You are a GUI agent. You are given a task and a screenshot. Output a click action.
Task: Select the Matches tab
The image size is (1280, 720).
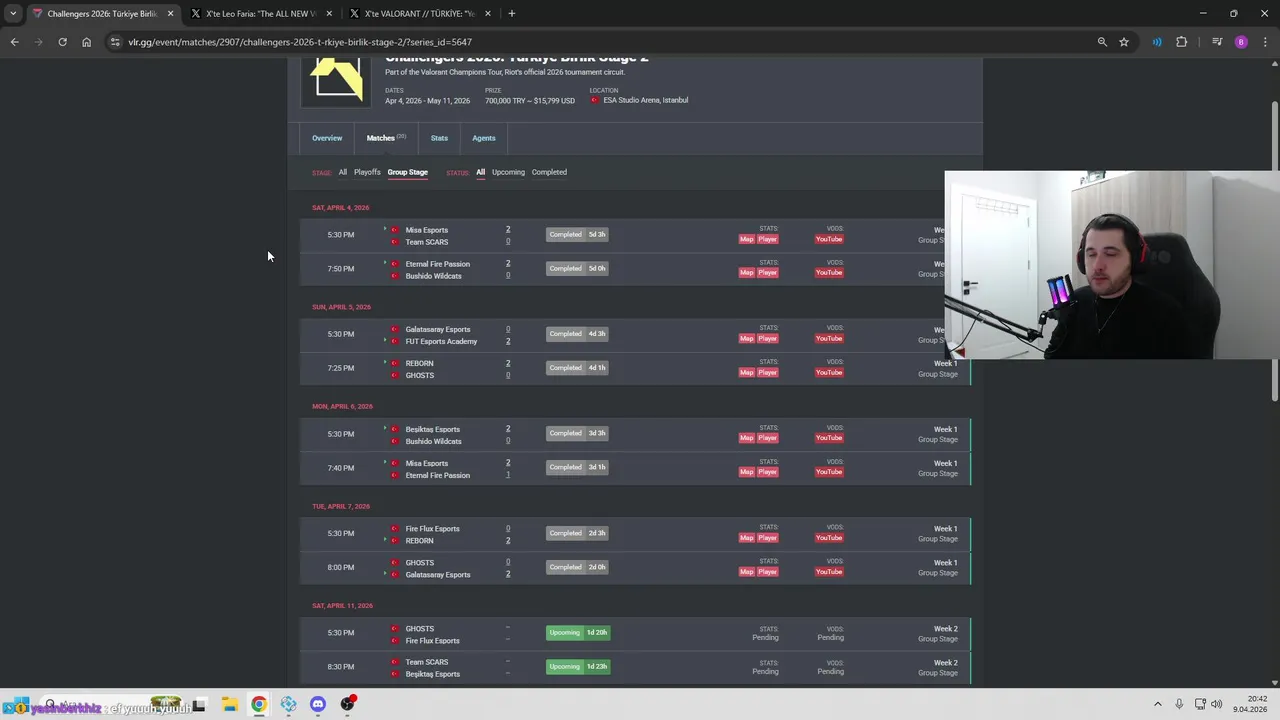click(x=386, y=138)
